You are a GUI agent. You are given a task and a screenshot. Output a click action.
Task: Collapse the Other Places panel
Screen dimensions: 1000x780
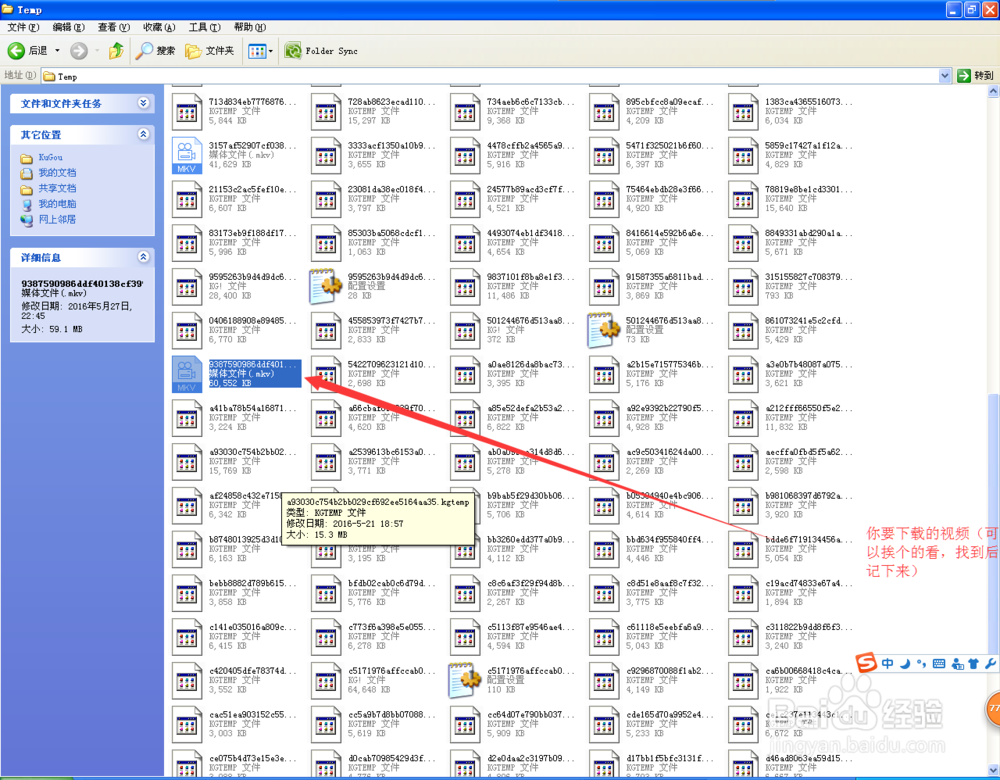click(143, 134)
